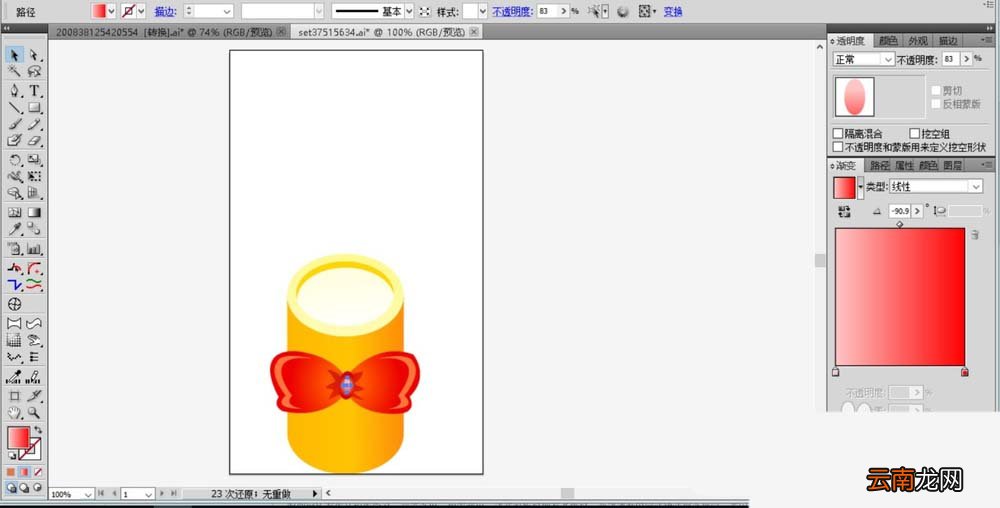Click the default fill and stroke icon
Viewport: 1000px width, 508px height.
11,455
